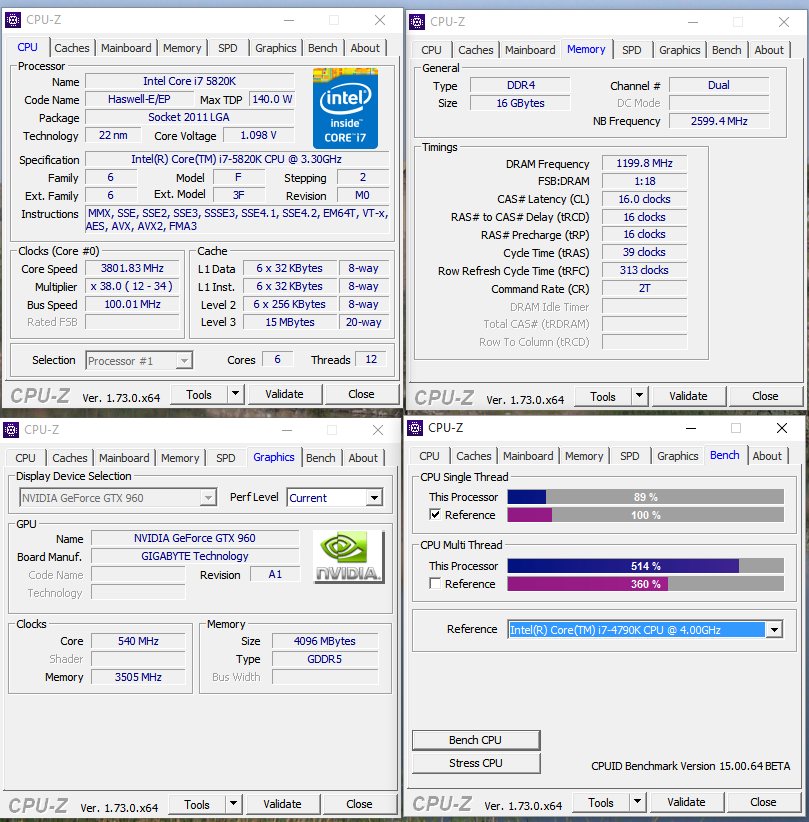Click the Intel Core i7 logo

(x=346, y=109)
